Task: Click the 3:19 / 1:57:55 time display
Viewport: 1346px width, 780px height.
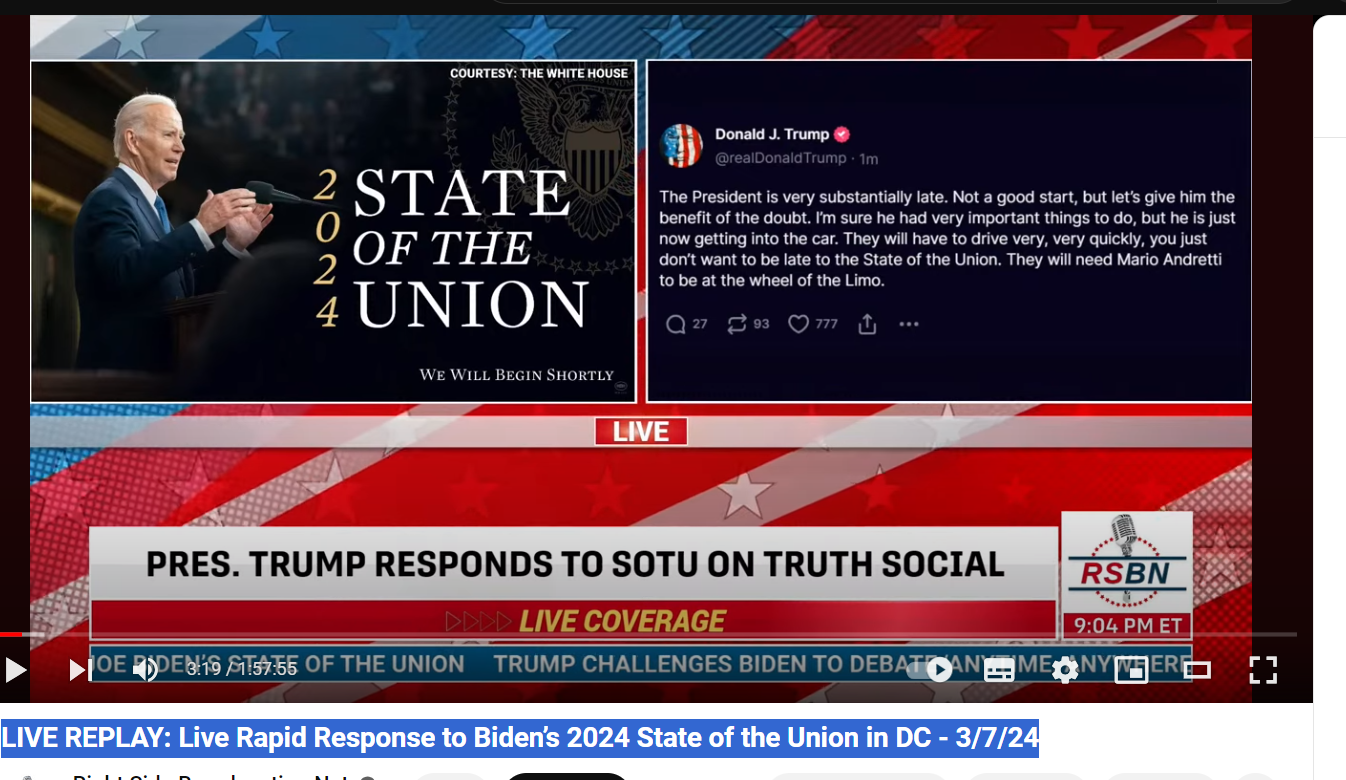Action: (241, 669)
